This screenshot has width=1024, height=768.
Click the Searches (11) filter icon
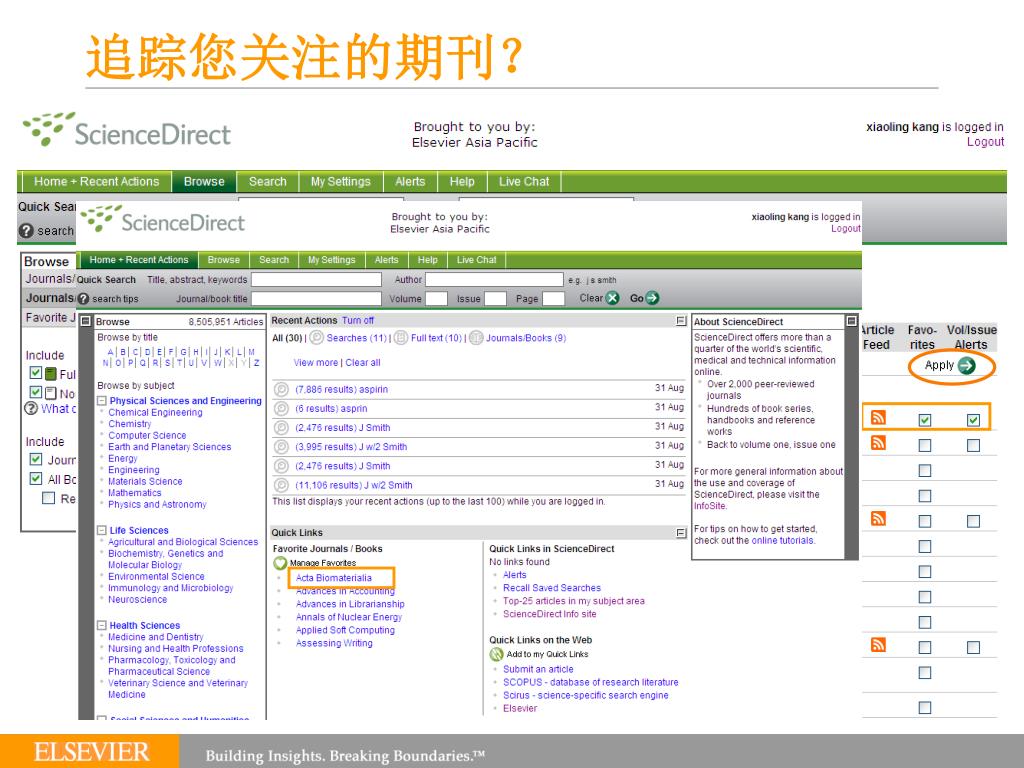coord(317,338)
